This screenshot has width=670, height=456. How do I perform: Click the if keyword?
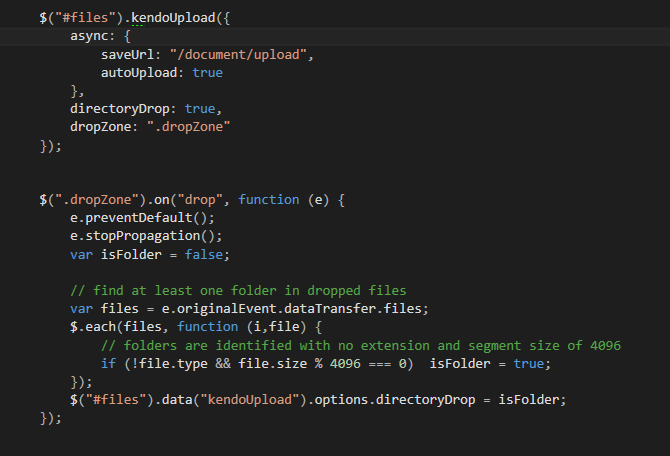(108, 364)
